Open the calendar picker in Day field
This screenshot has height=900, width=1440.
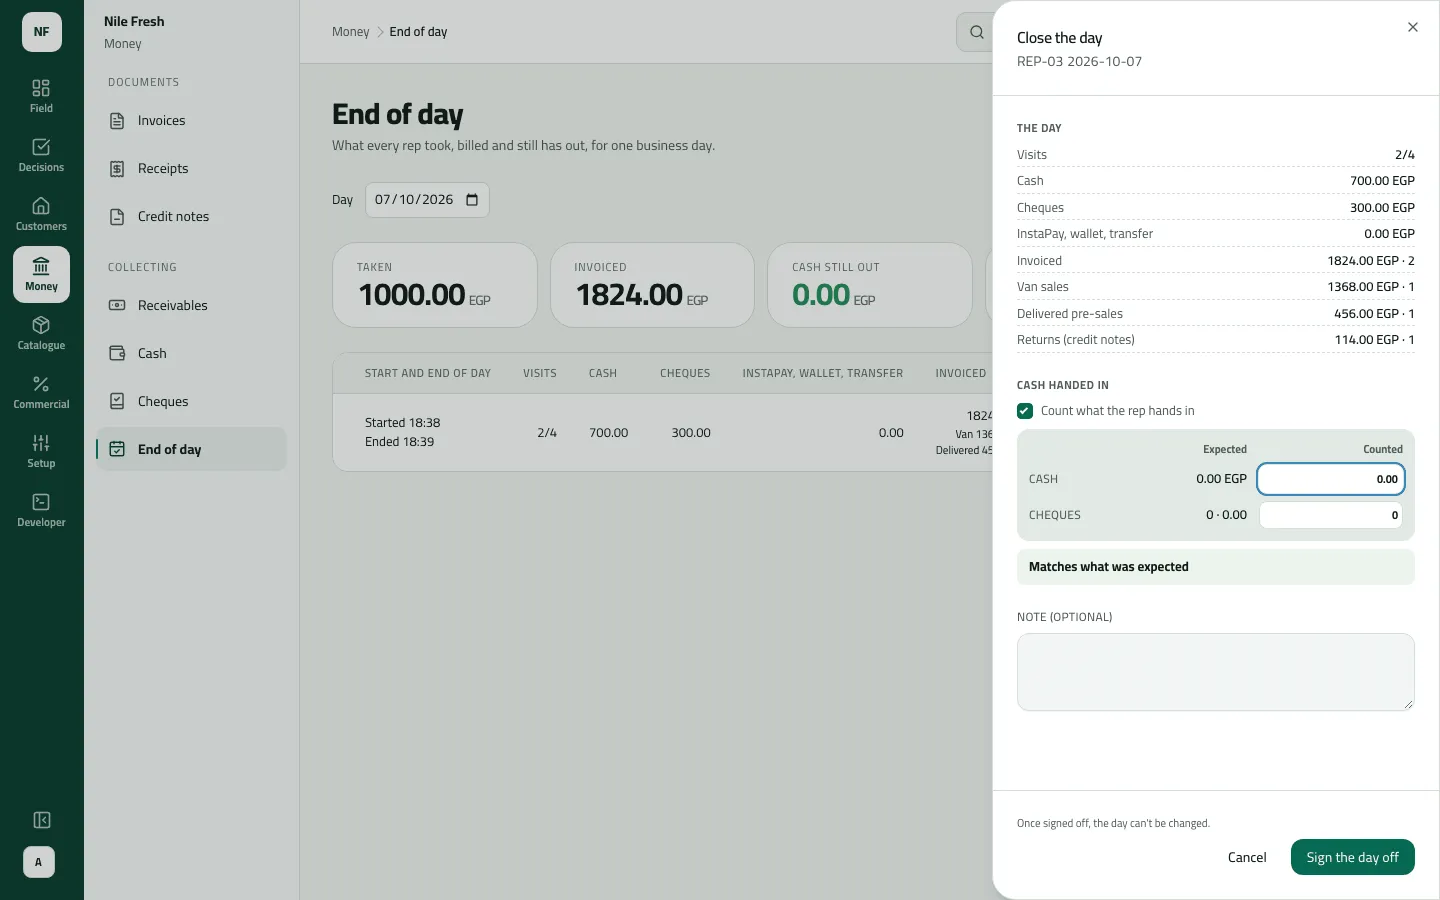point(472,200)
